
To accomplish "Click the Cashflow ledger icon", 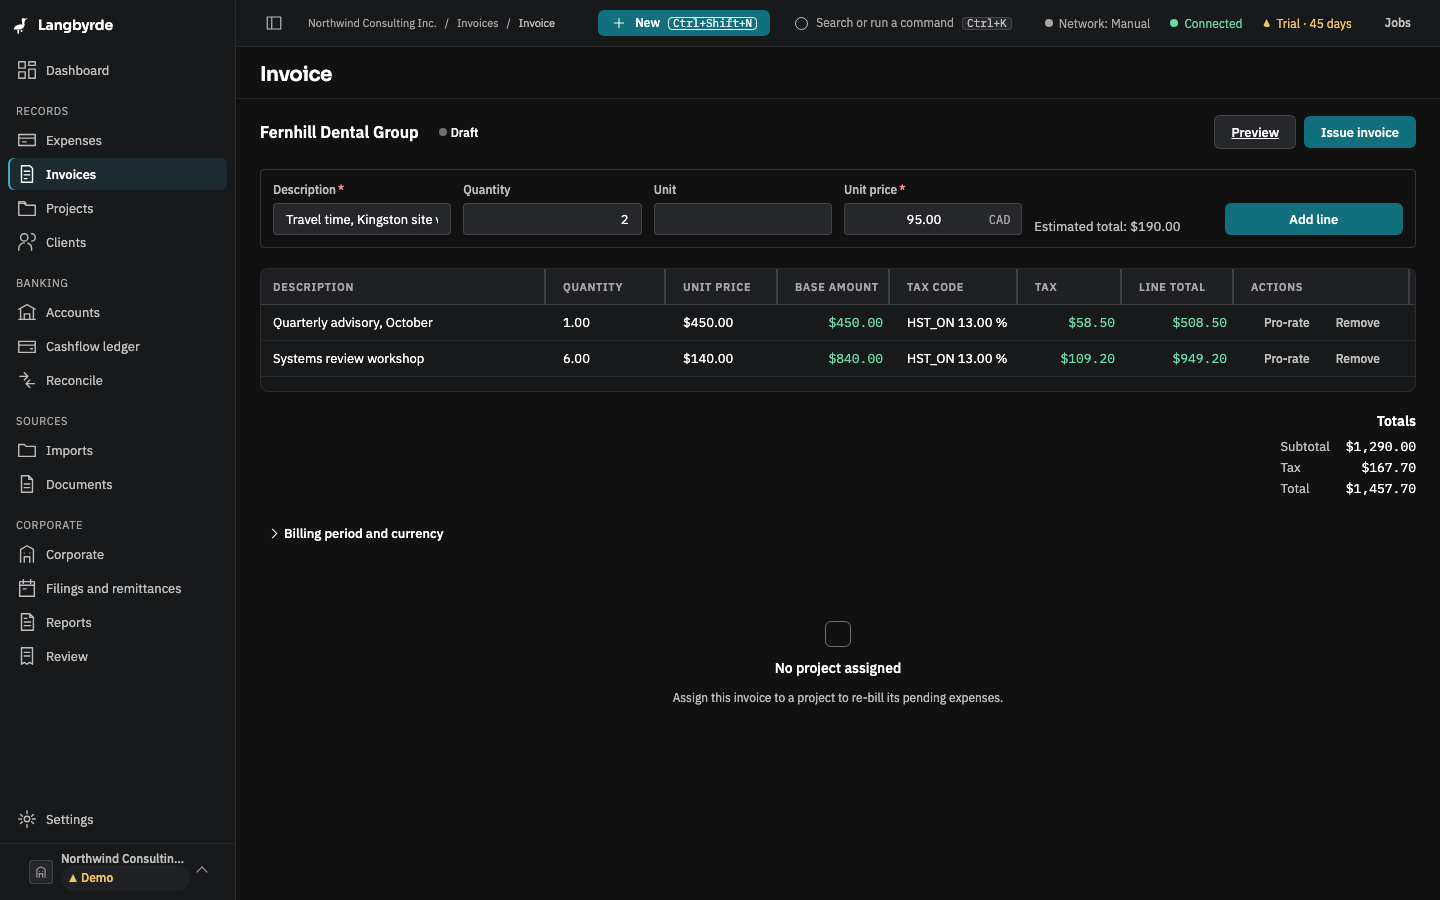I will tap(27, 346).
